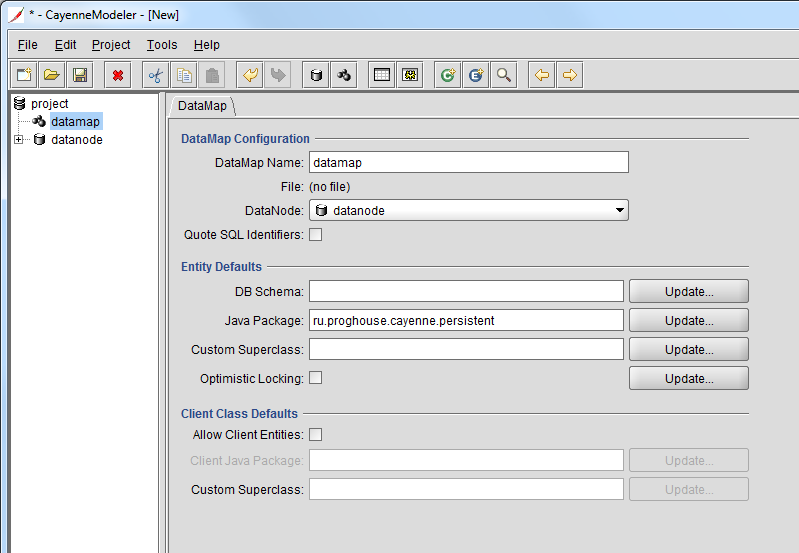Click the '(no file)' File value
The height and width of the screenshot is (553, 799).
(x=330, y=187)
